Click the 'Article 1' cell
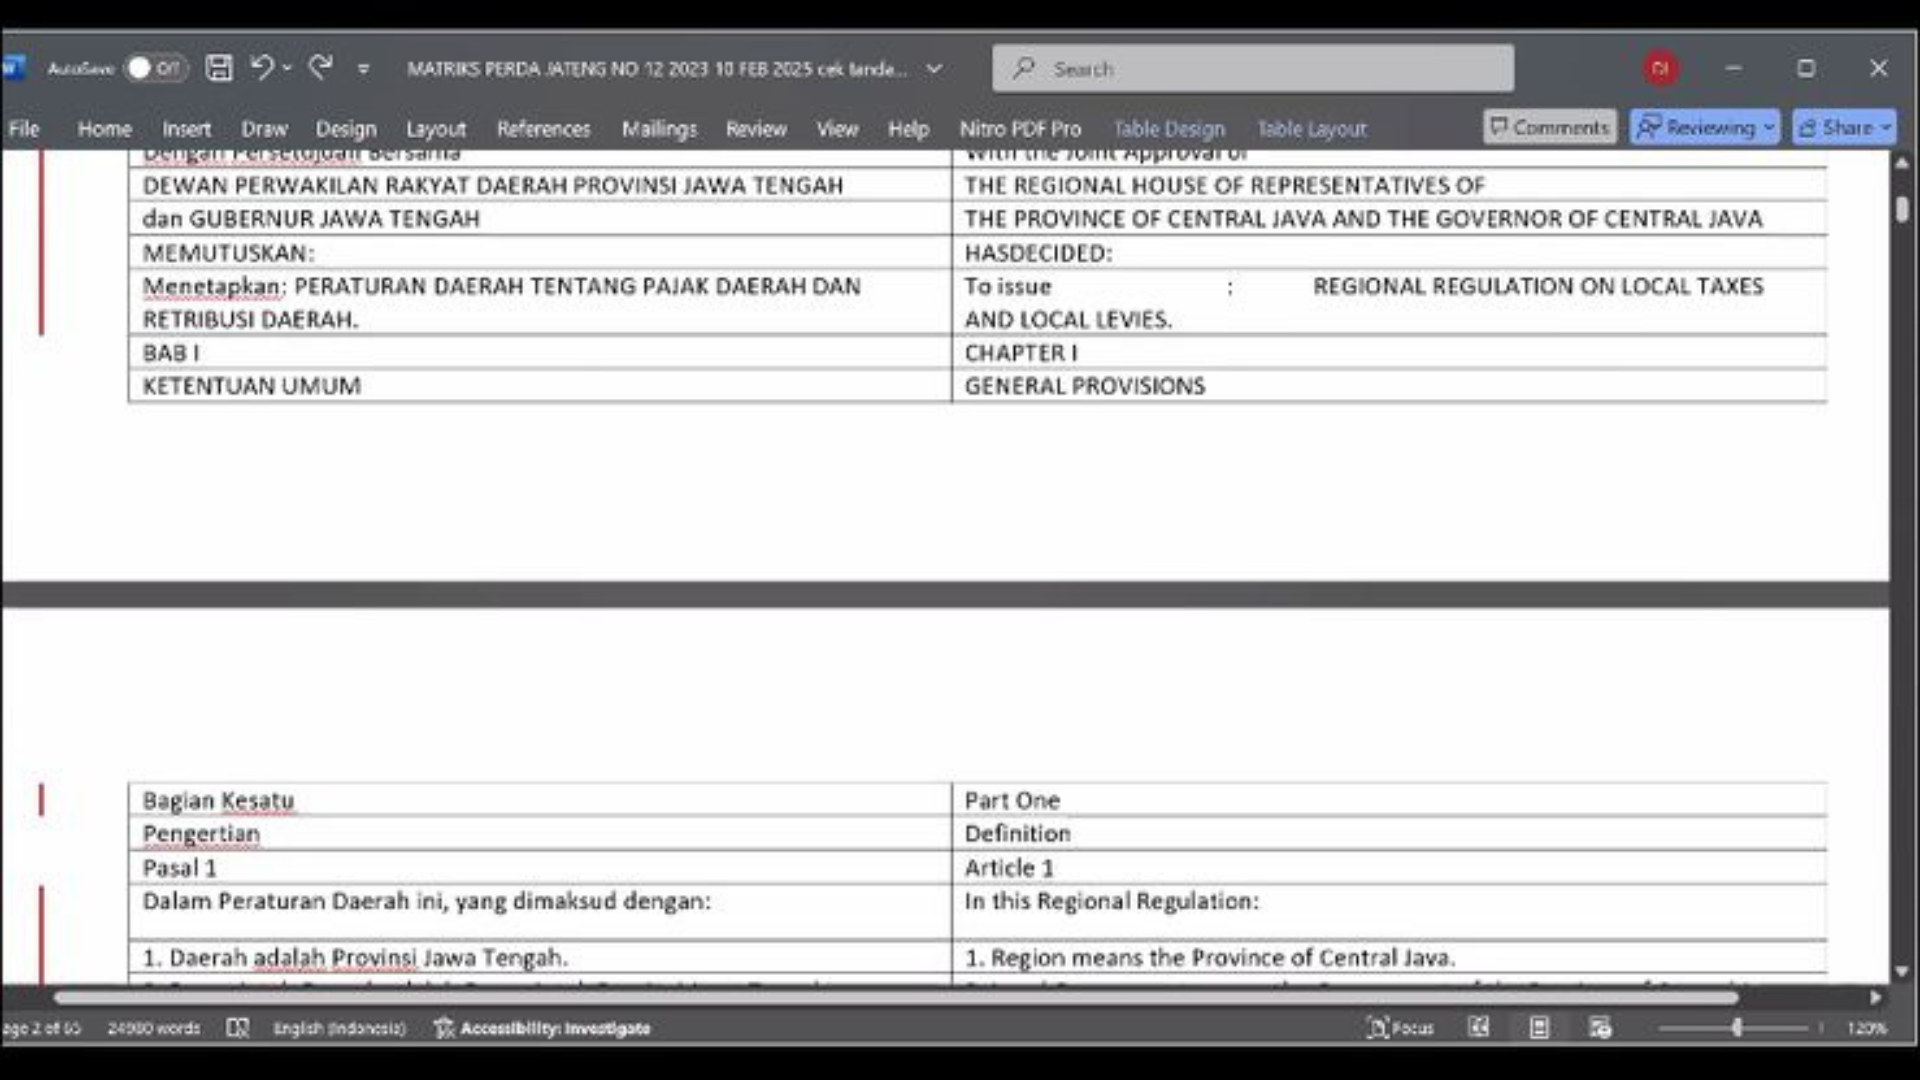1920x1080 pixels. coord(1389,868)
